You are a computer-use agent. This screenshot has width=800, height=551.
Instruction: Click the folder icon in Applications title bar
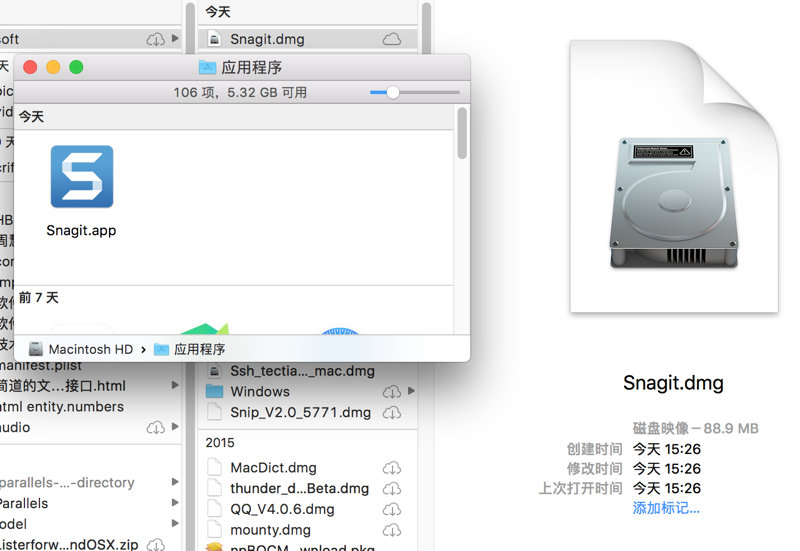207,67
